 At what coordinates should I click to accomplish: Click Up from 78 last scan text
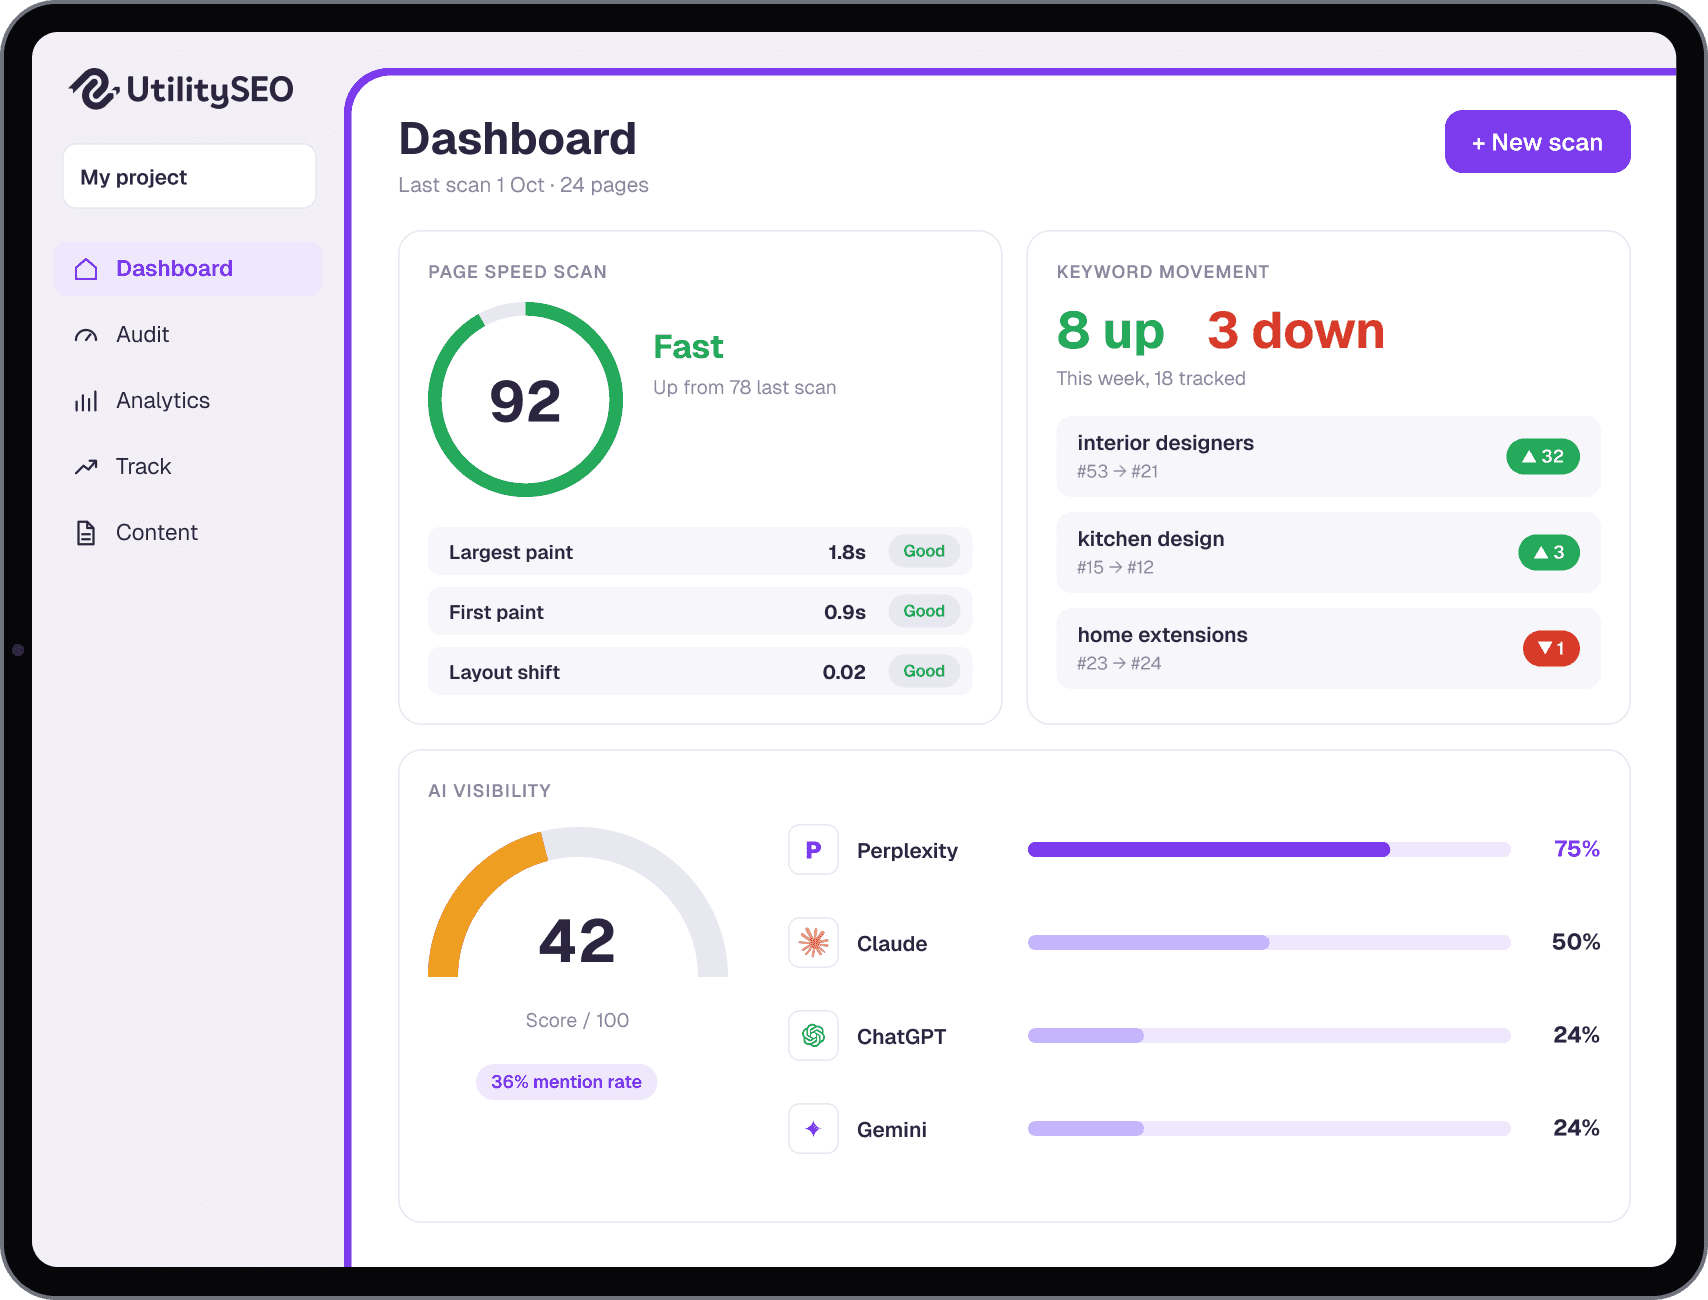click(x=745, y=388)
